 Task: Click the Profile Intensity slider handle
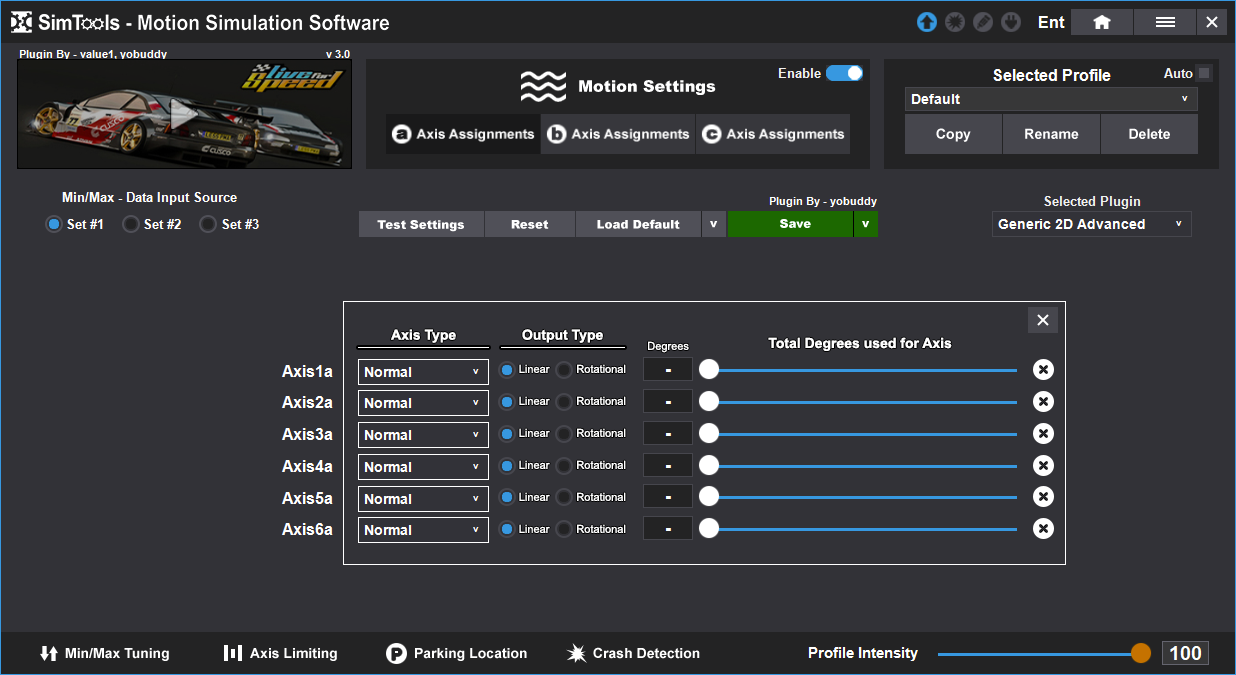1141,653
